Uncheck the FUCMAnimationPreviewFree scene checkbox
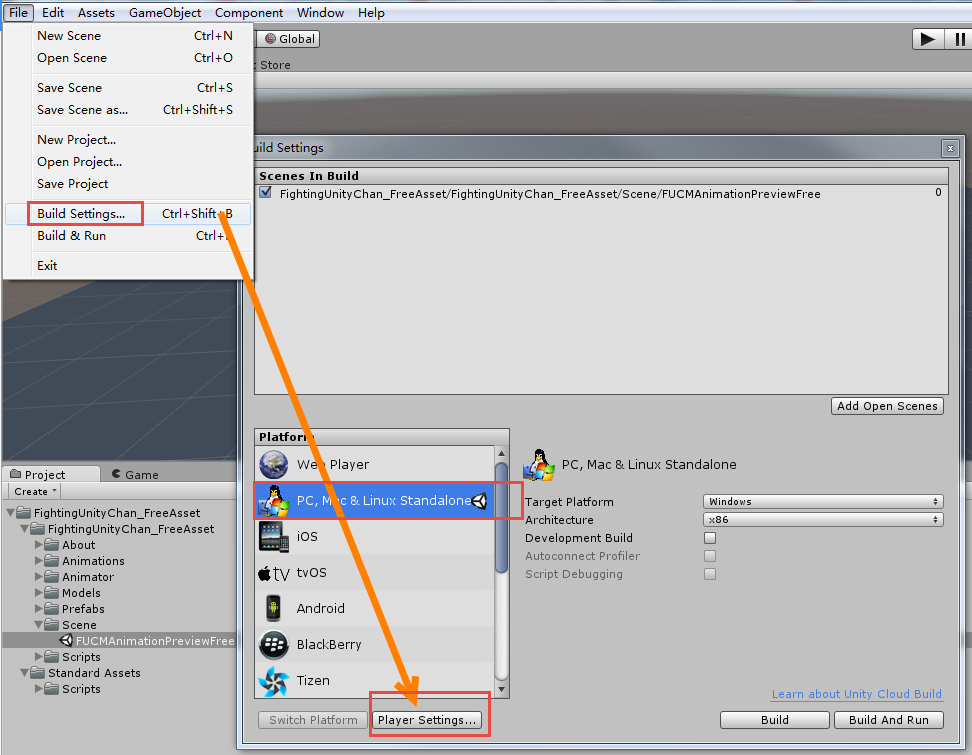 [266, 192]
